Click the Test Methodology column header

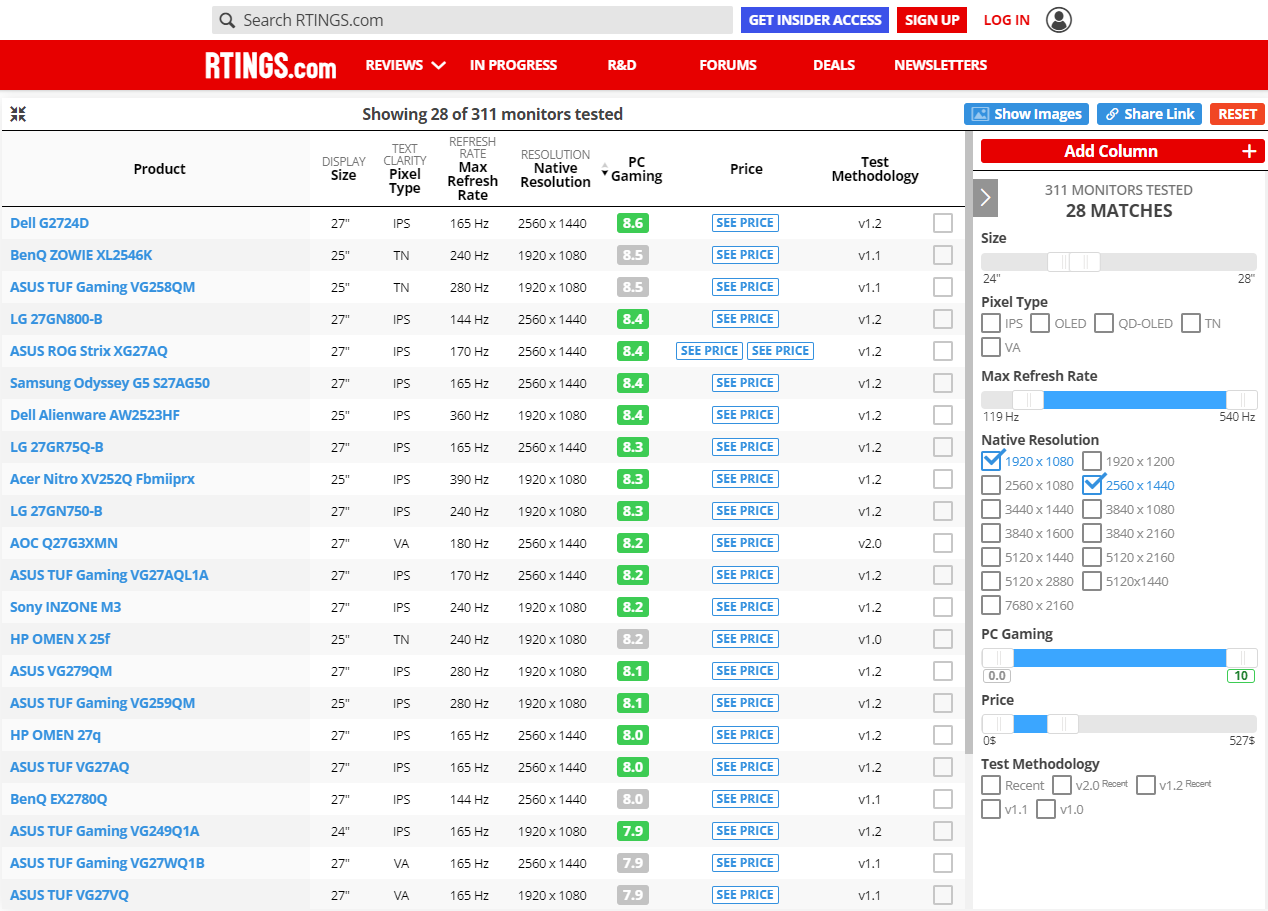[875, 169]
